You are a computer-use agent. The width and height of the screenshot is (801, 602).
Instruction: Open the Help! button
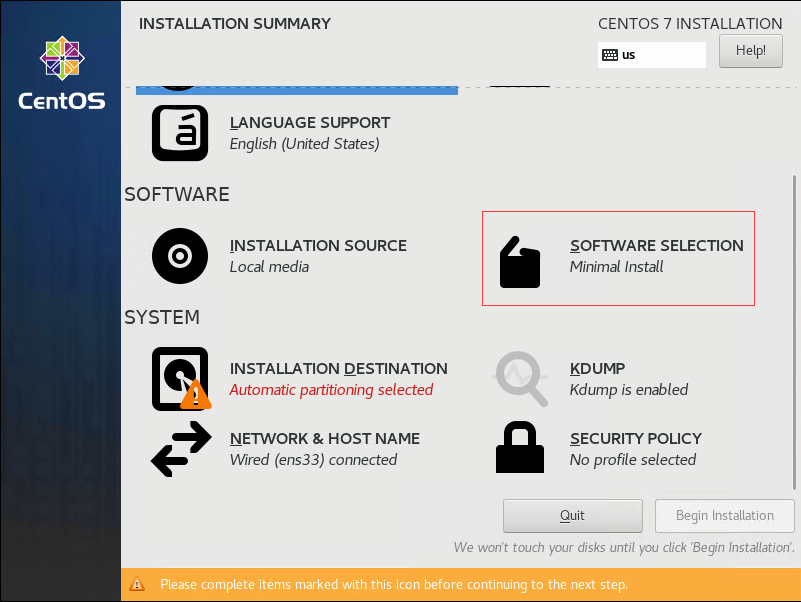(750, 51)
